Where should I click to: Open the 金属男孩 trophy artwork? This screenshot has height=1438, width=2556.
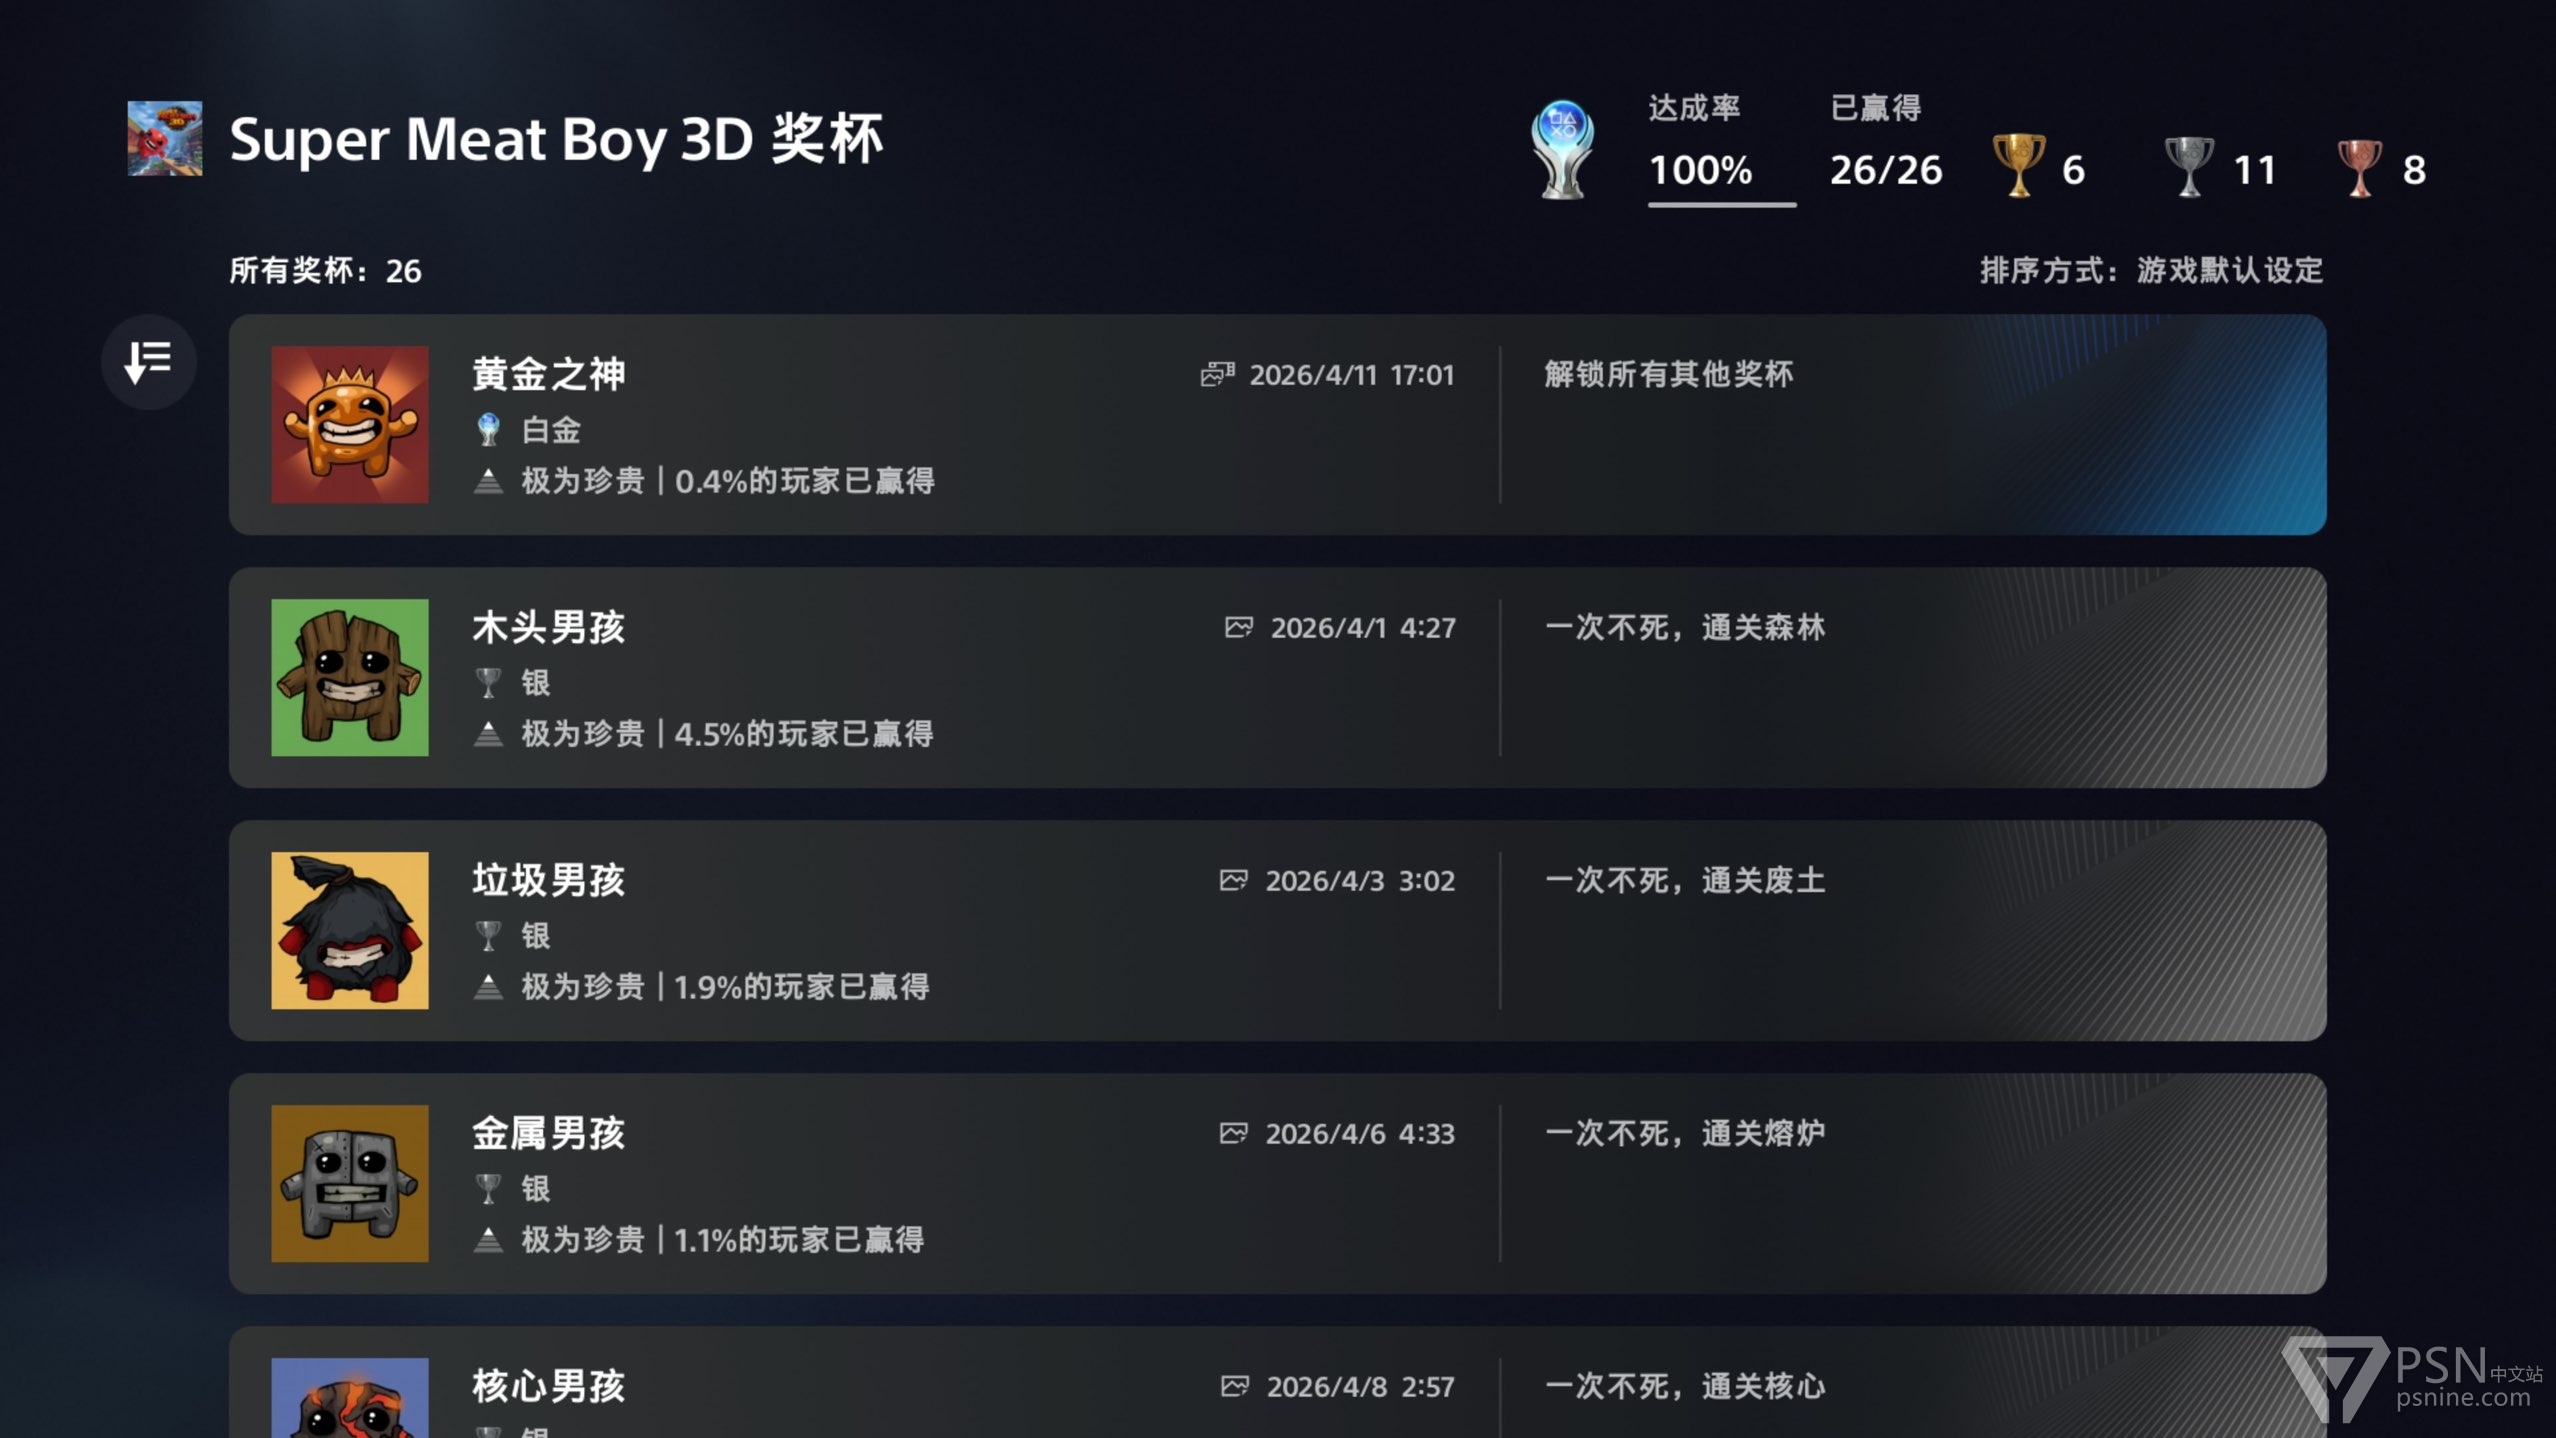pos(350,1183)
